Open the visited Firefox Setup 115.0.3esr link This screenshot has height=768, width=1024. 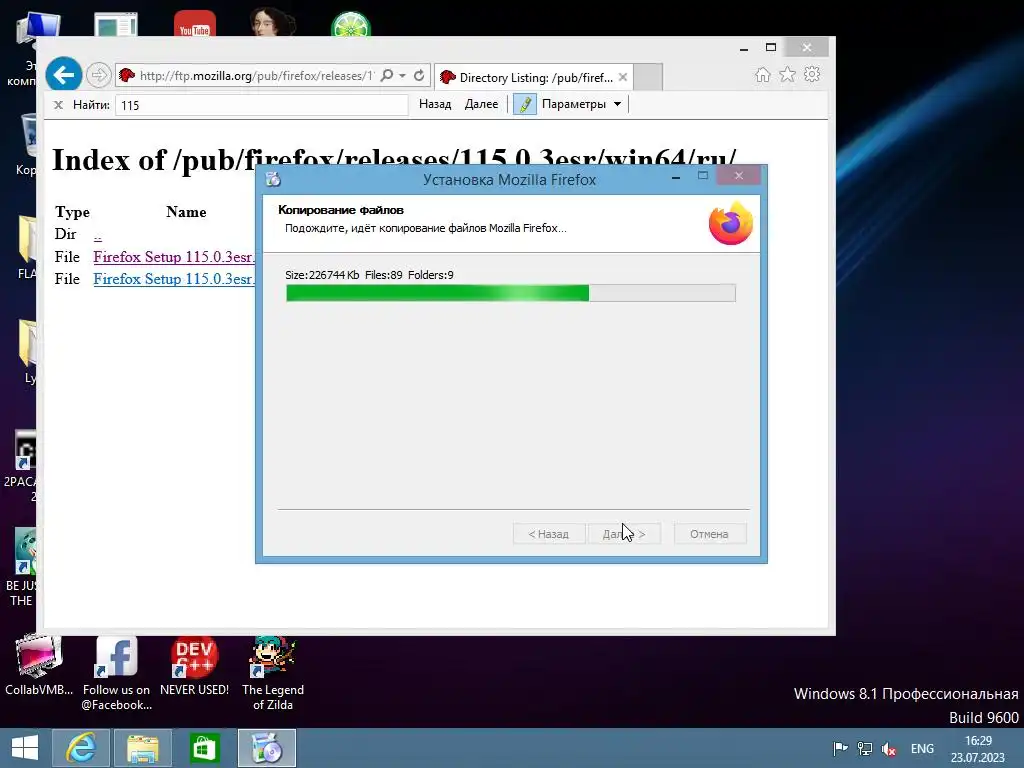coord(174,257)
